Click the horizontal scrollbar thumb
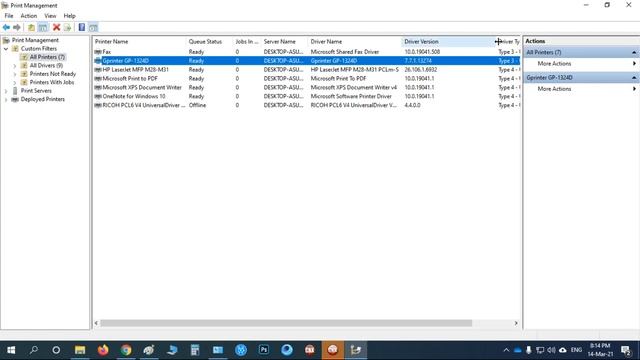This screenshot has width=640, height=360. click(x=286, y=323)
